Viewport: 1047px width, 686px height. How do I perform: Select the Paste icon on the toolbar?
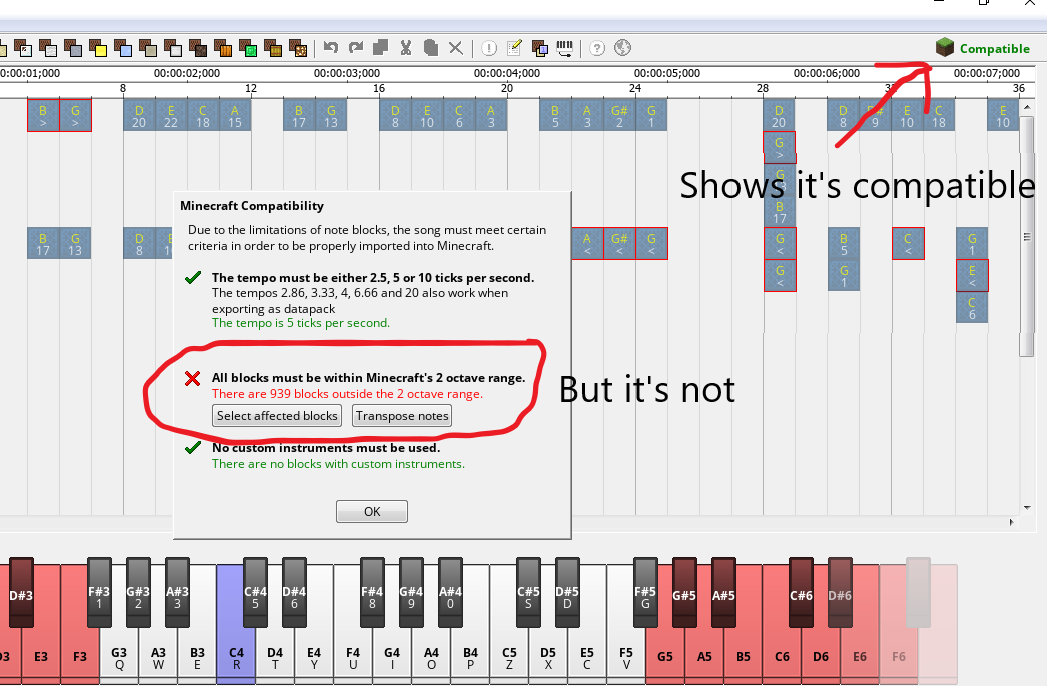point(431,47)
